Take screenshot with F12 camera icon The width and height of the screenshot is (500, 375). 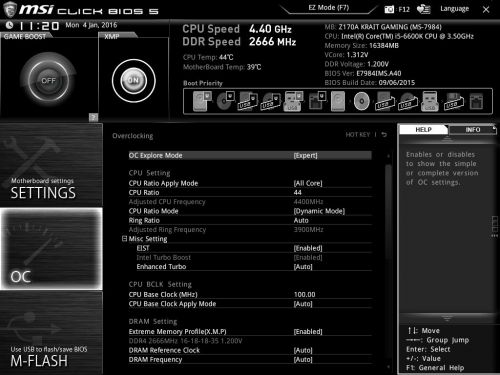tap(389, 9)
